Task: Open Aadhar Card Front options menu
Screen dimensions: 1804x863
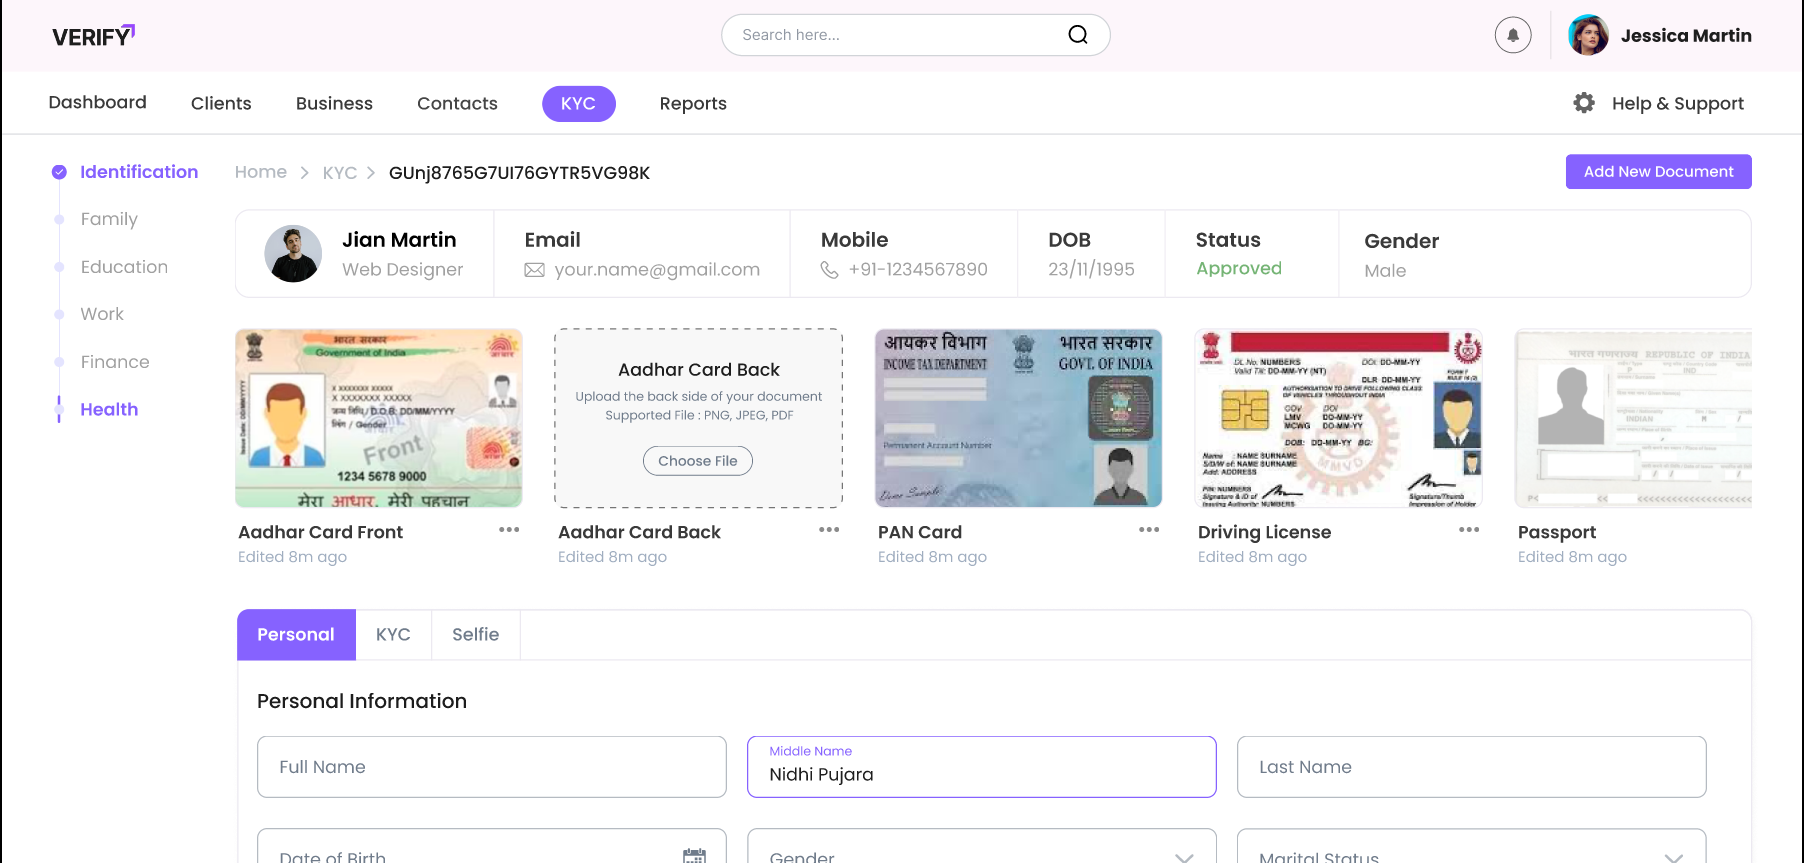Action: [509, 530]
